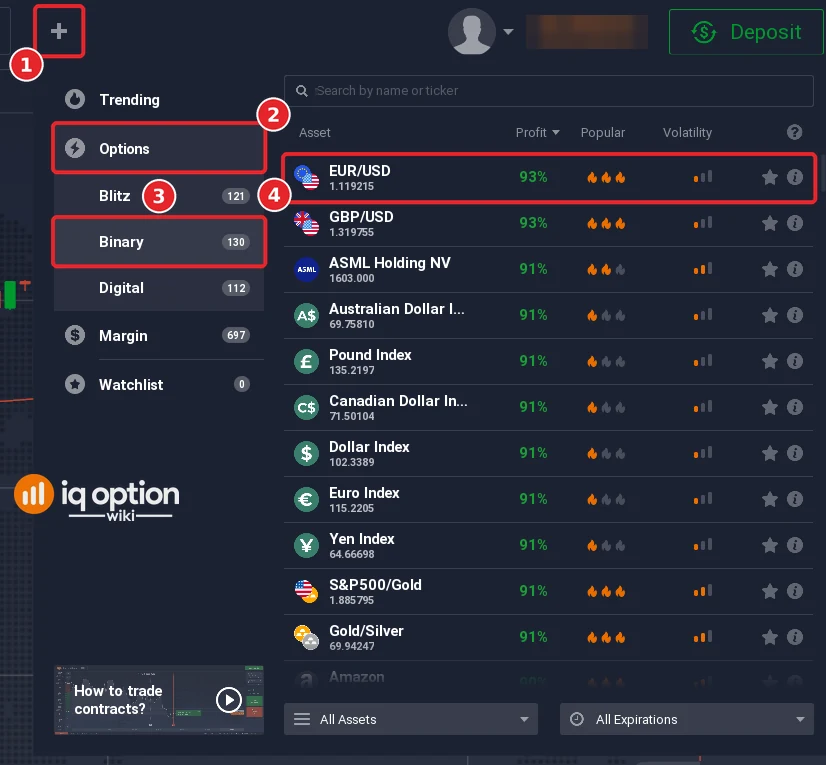Open S&P500/Gold info icon
Viewport: 826px width, 765px height.
[794, 591]
